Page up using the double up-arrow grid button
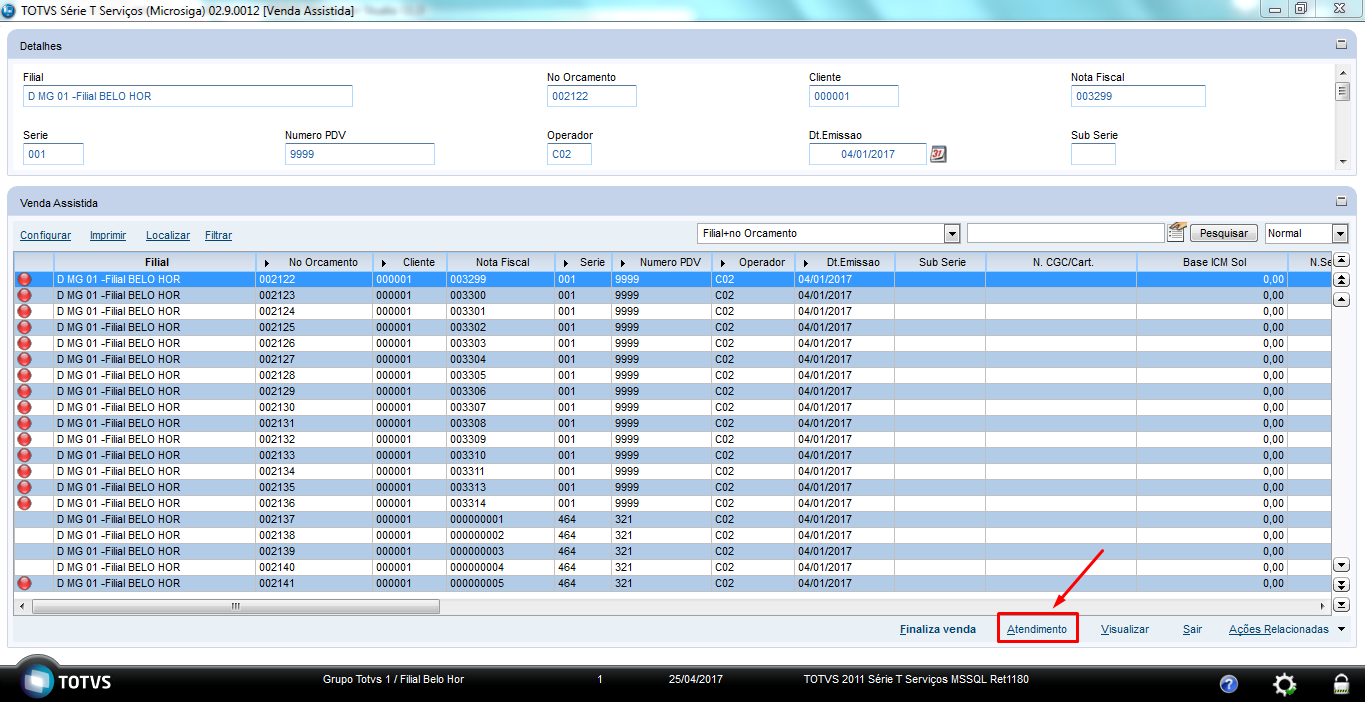 [x=1342, y=280]
